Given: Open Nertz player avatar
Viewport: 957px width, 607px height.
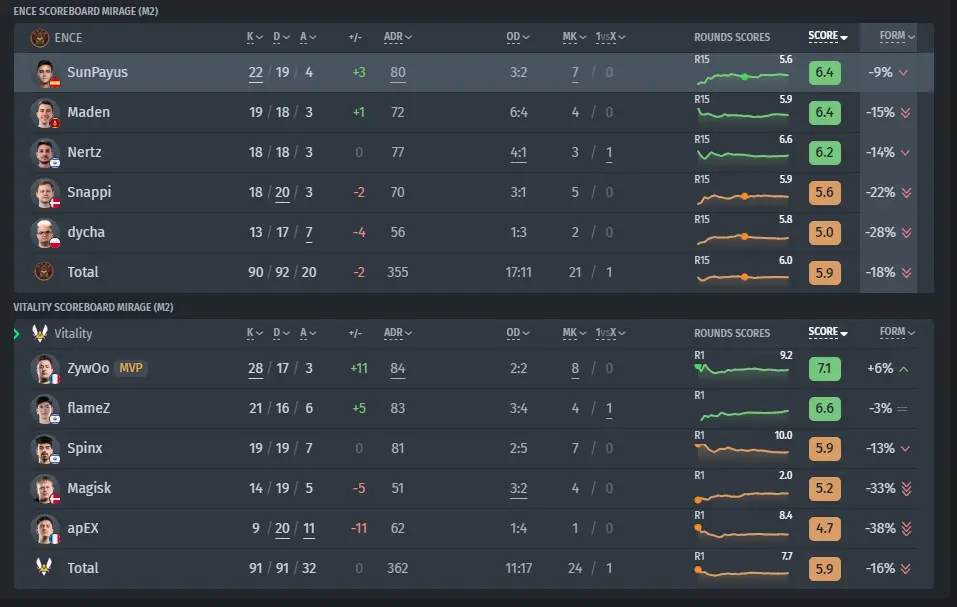Looking at the screenshot, I should pos(45,153).
